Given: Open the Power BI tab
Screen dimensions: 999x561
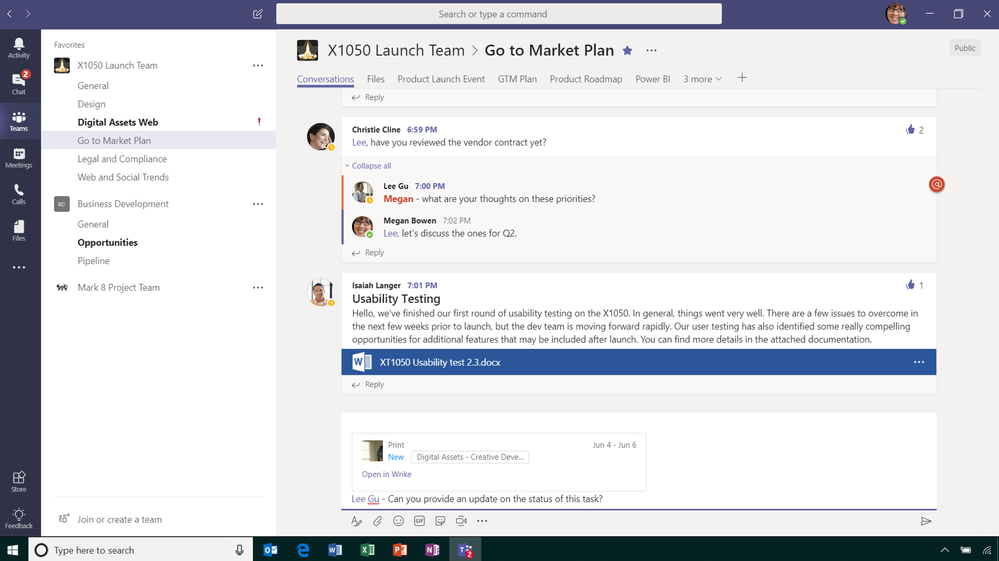Looking at the screenshot, I should [652, 79].
